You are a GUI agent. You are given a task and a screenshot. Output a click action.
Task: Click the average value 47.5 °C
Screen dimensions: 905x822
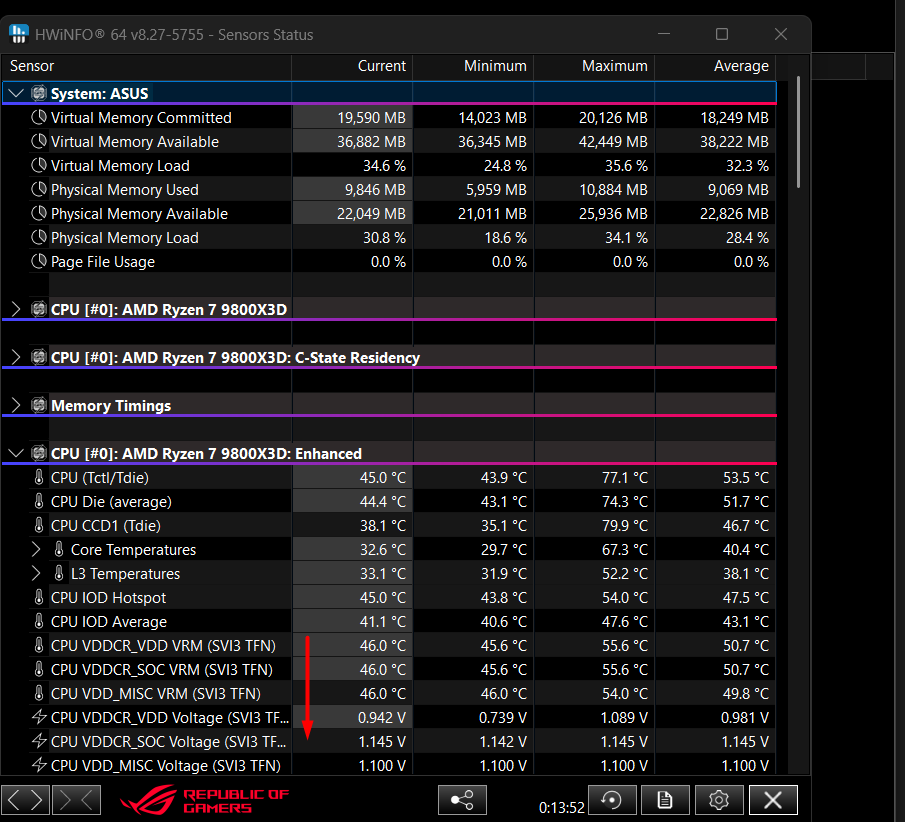tap(746, 597)
